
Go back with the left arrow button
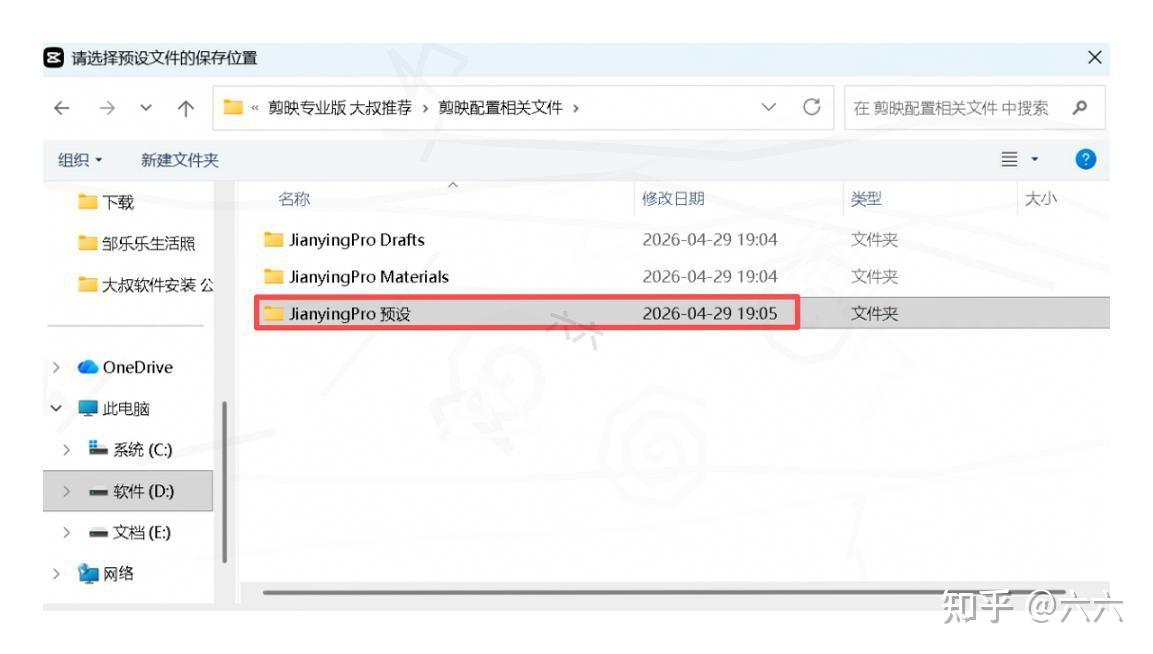[x=62, y=108]
